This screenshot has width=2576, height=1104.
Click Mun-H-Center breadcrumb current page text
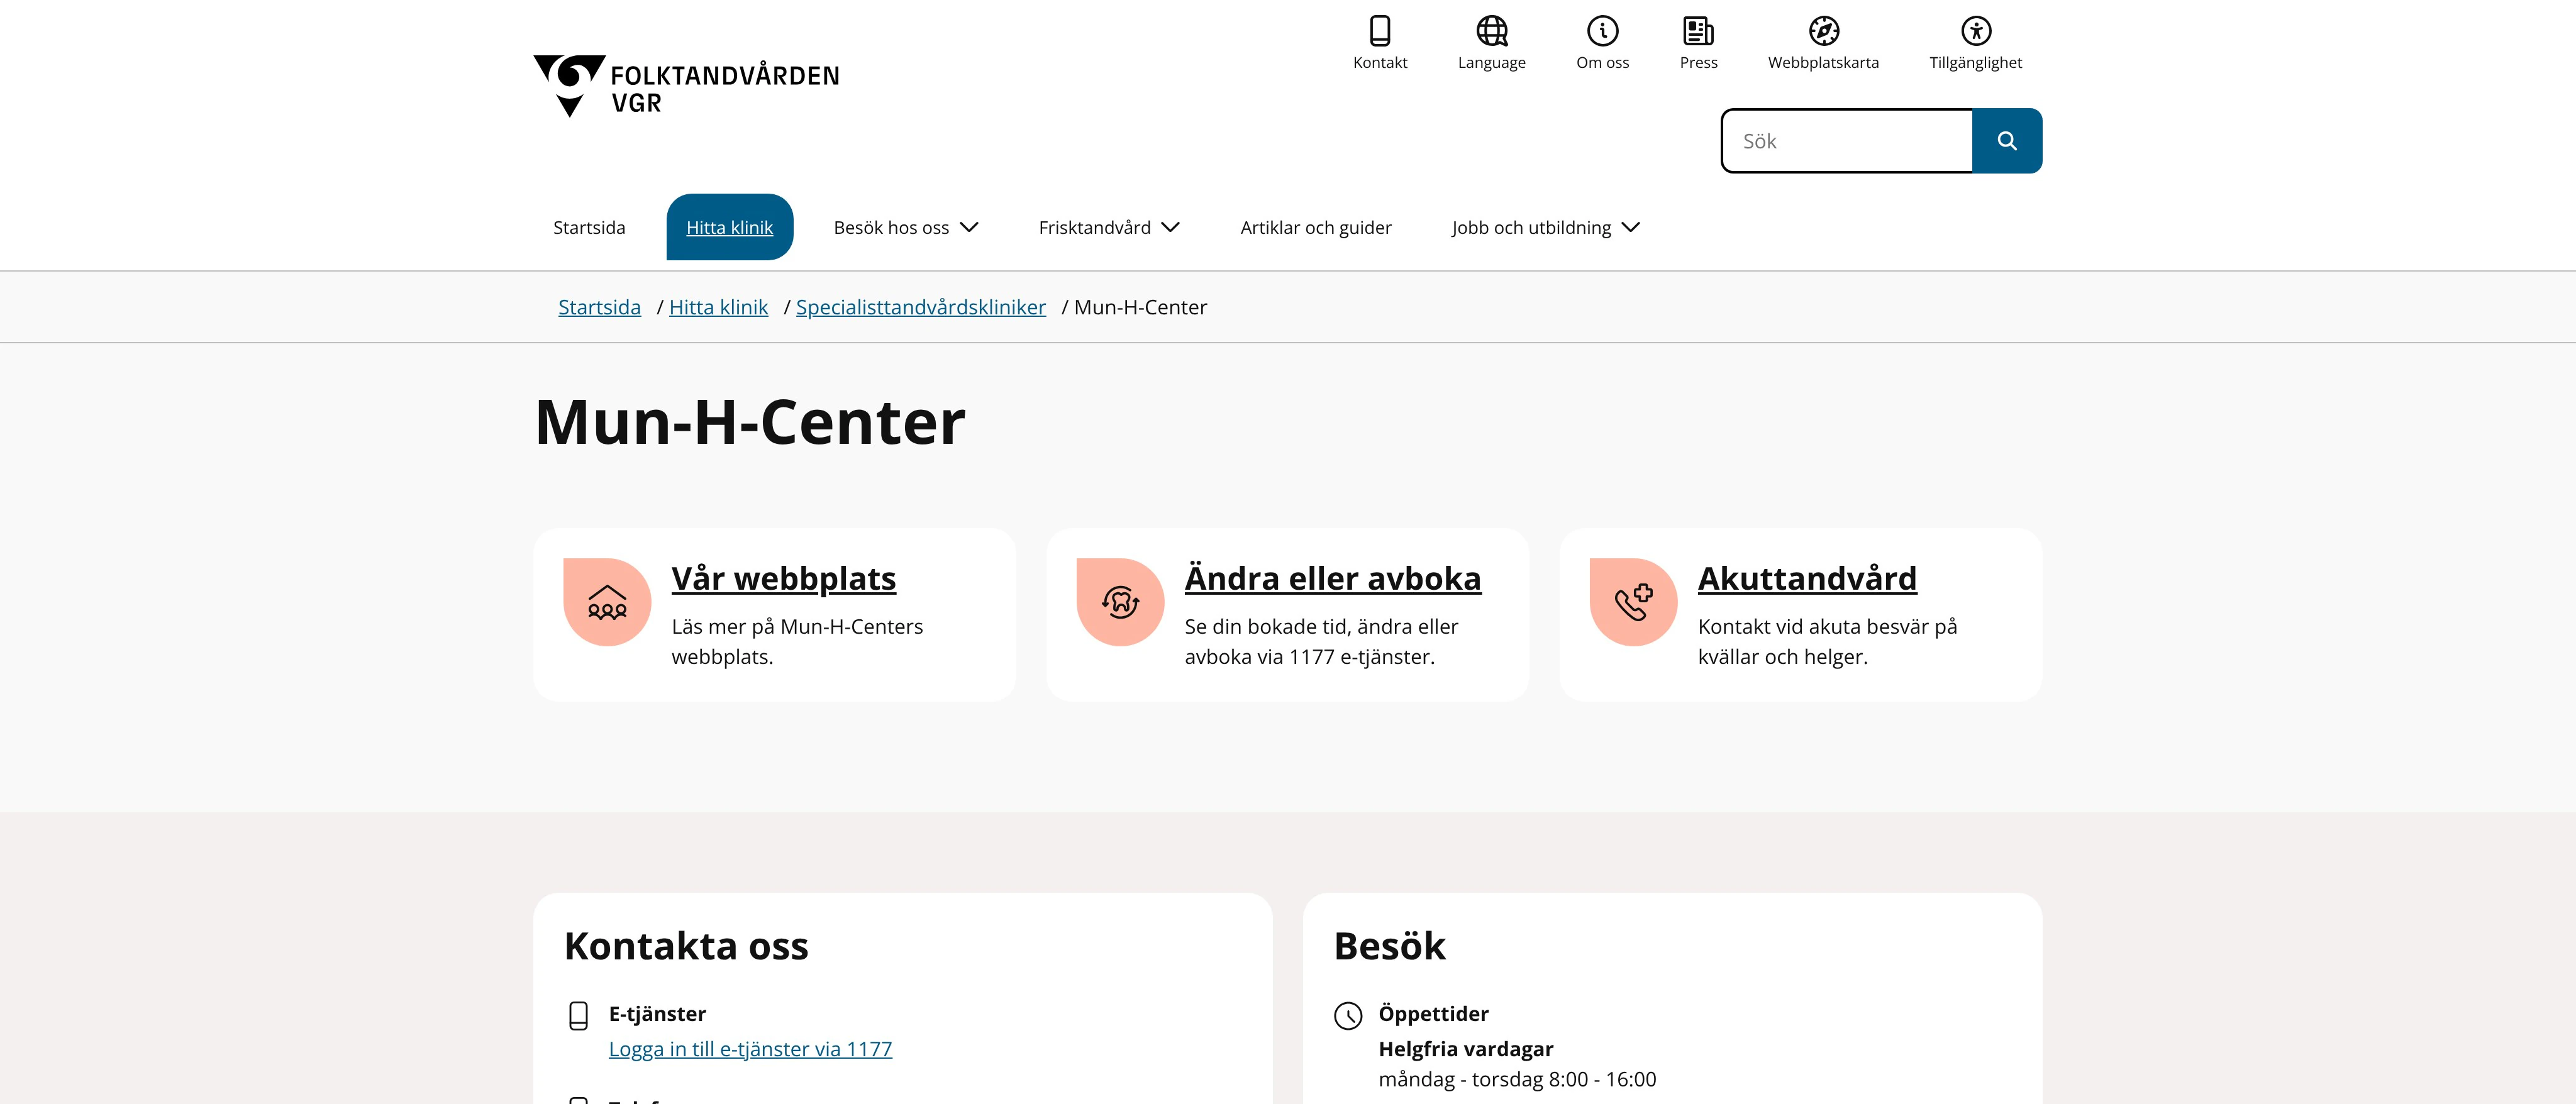pyautogui.click(x=1140, y=307)
